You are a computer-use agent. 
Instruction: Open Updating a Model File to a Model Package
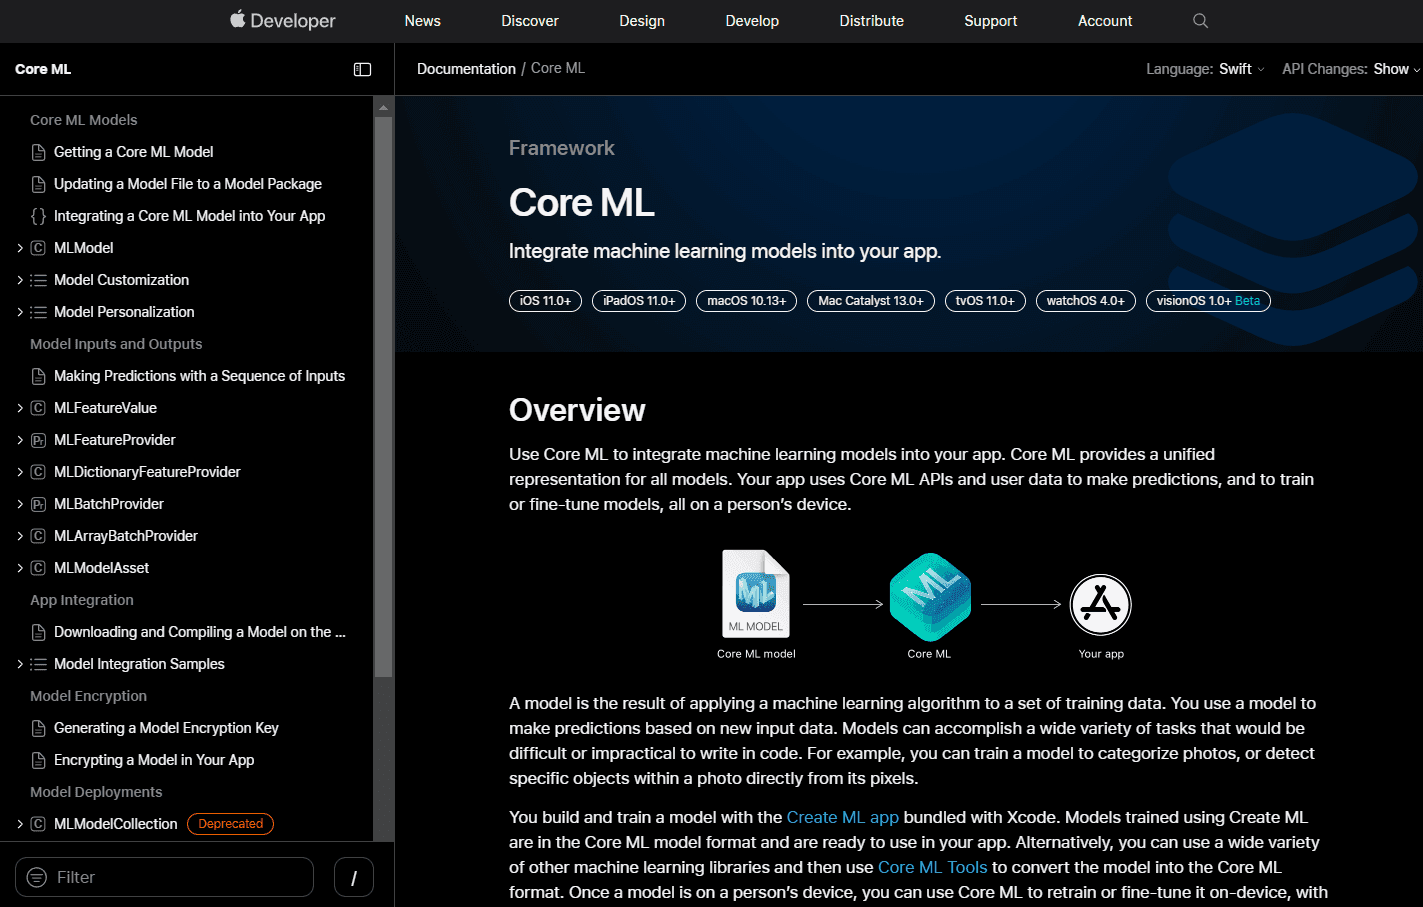[188, 184]
